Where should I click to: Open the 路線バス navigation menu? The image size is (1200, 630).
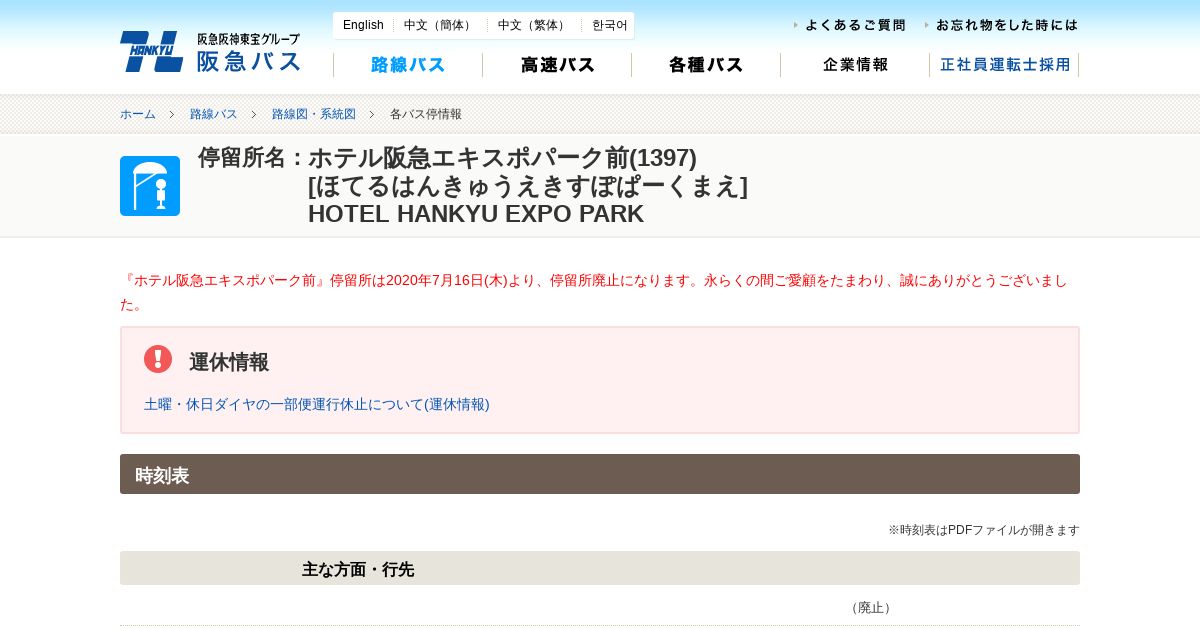point(408,65)
